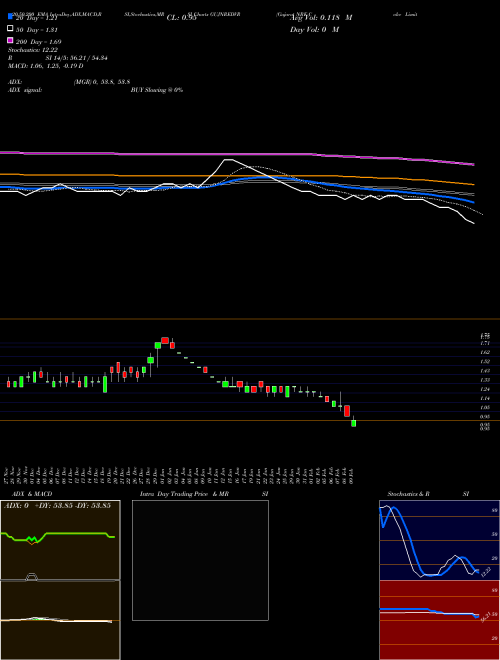
Task: Click the 'MACD: 1.06, 1.25, -0.19 D' readout
Action: pyautogui.click(x=45, y=66)
